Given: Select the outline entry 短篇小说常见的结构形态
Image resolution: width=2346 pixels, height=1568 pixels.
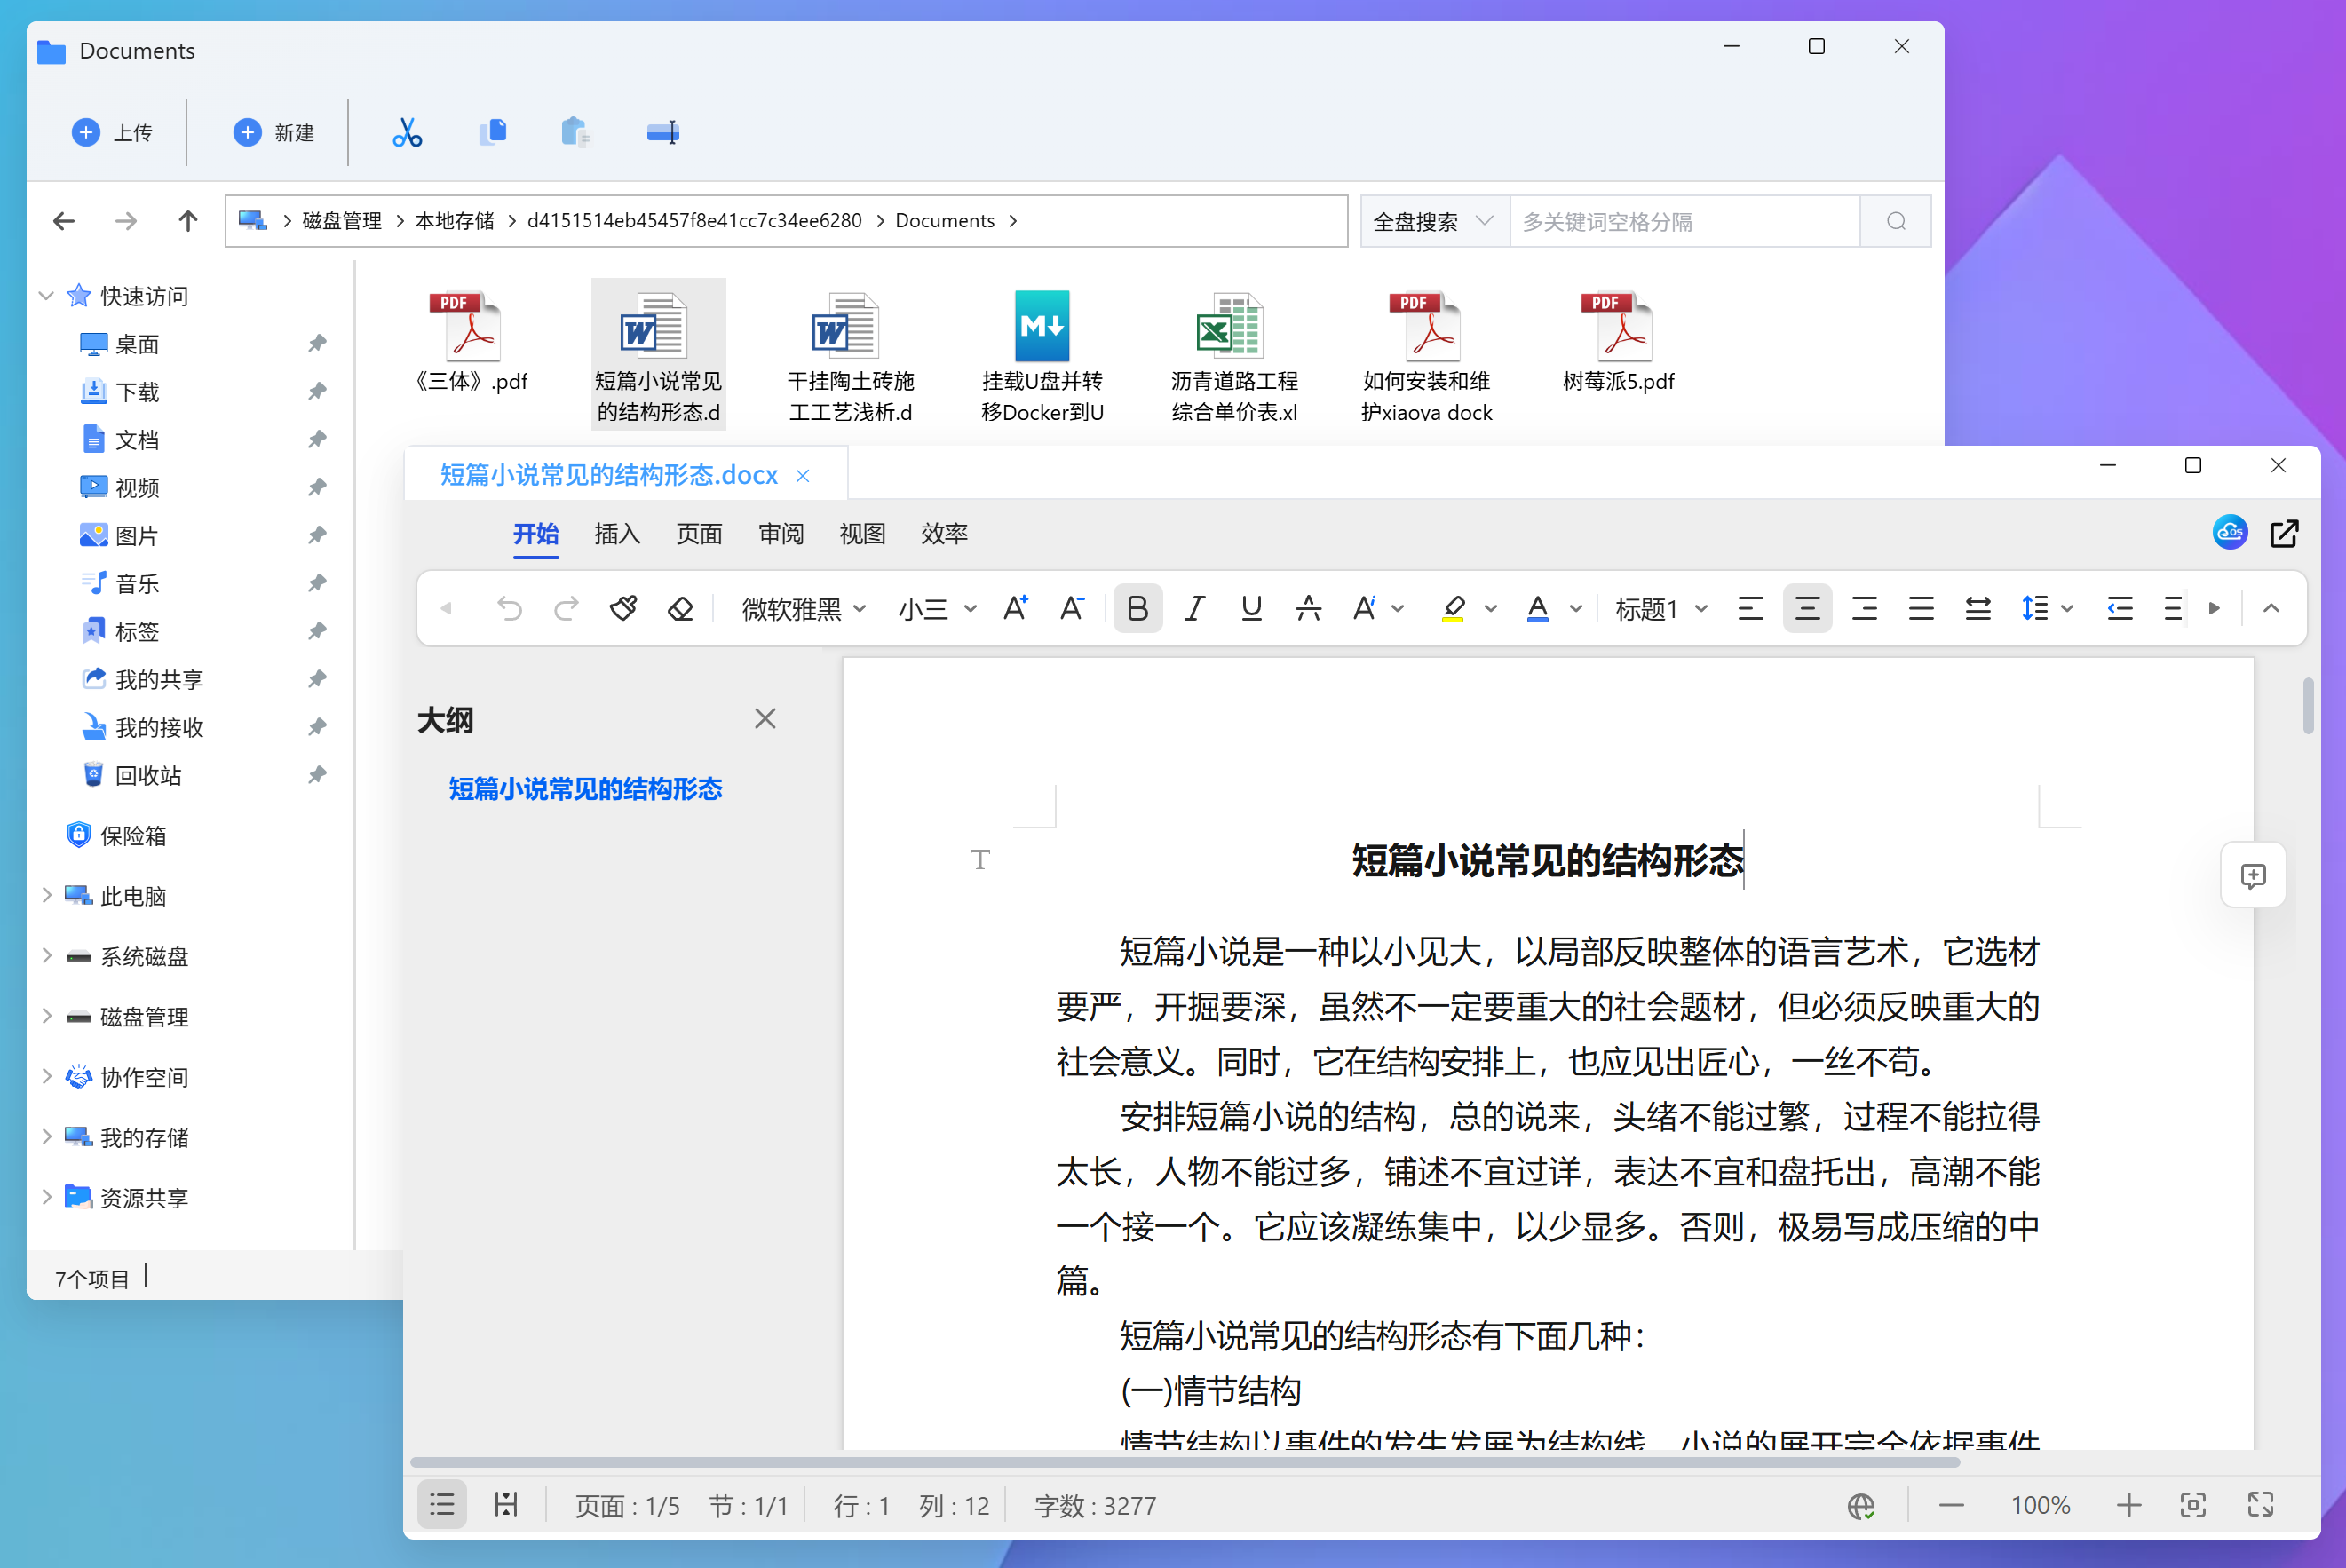Looking at the screenshot, I should pyautogui.click(x=585, y=789).
